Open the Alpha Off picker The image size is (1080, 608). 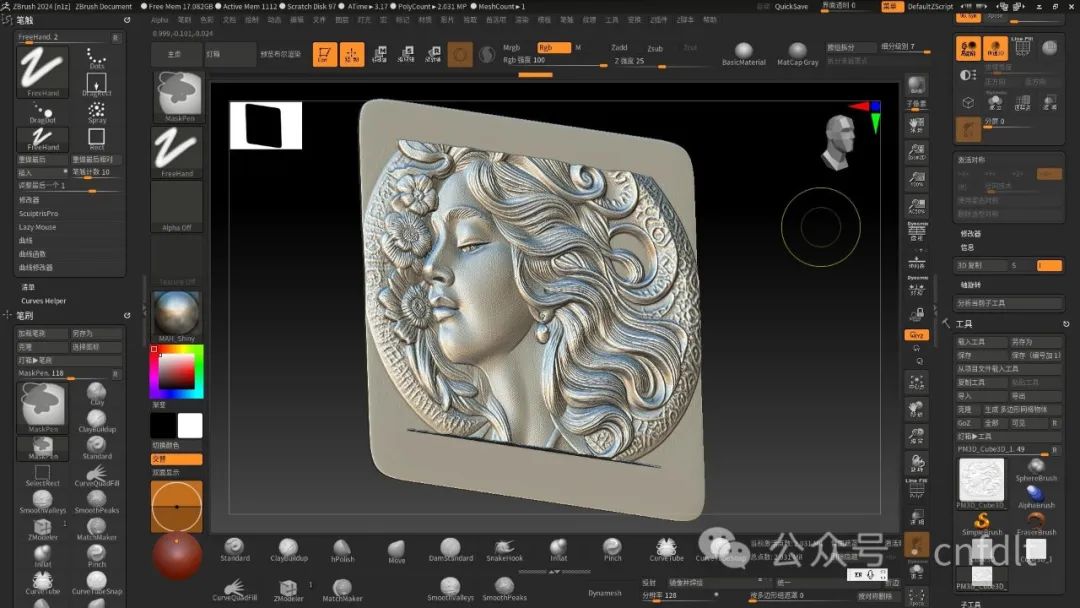tap(177, 207)
